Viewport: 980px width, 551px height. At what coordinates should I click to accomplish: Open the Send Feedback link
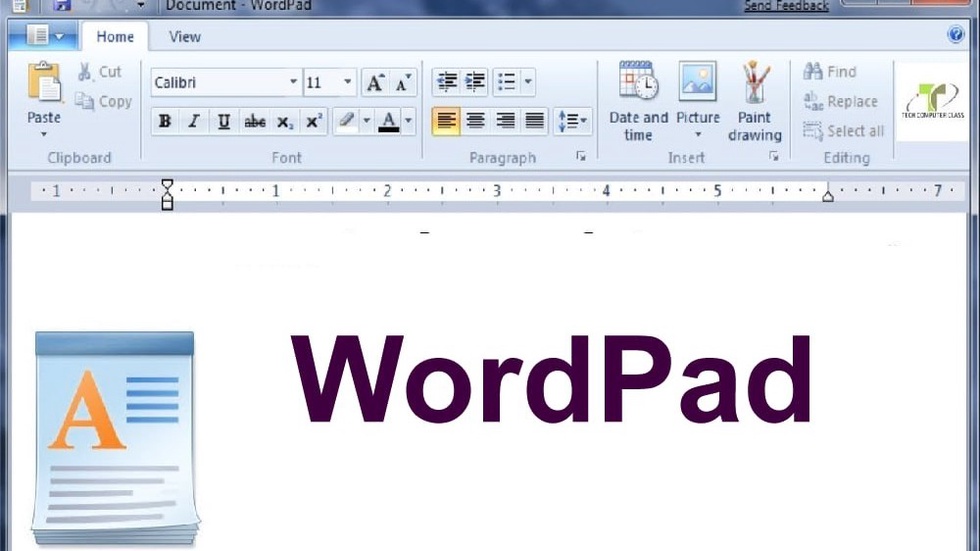point(786,6)
